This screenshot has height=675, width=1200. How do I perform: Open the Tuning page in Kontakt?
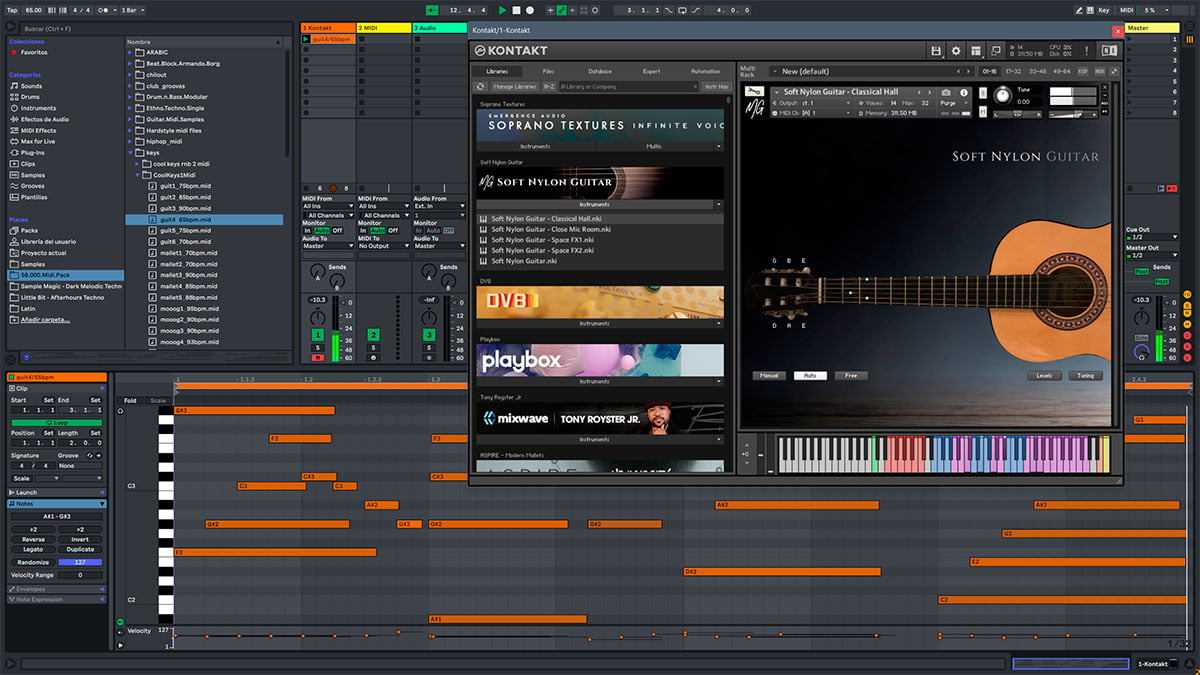coord(1085,376)
